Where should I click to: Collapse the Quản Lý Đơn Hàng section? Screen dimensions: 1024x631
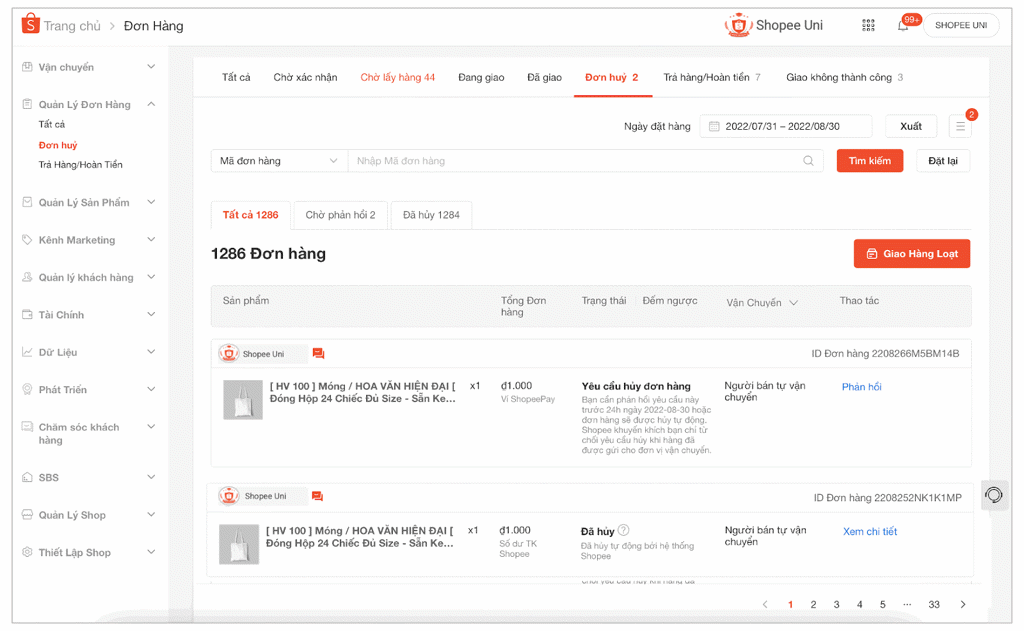coord(151,104)
